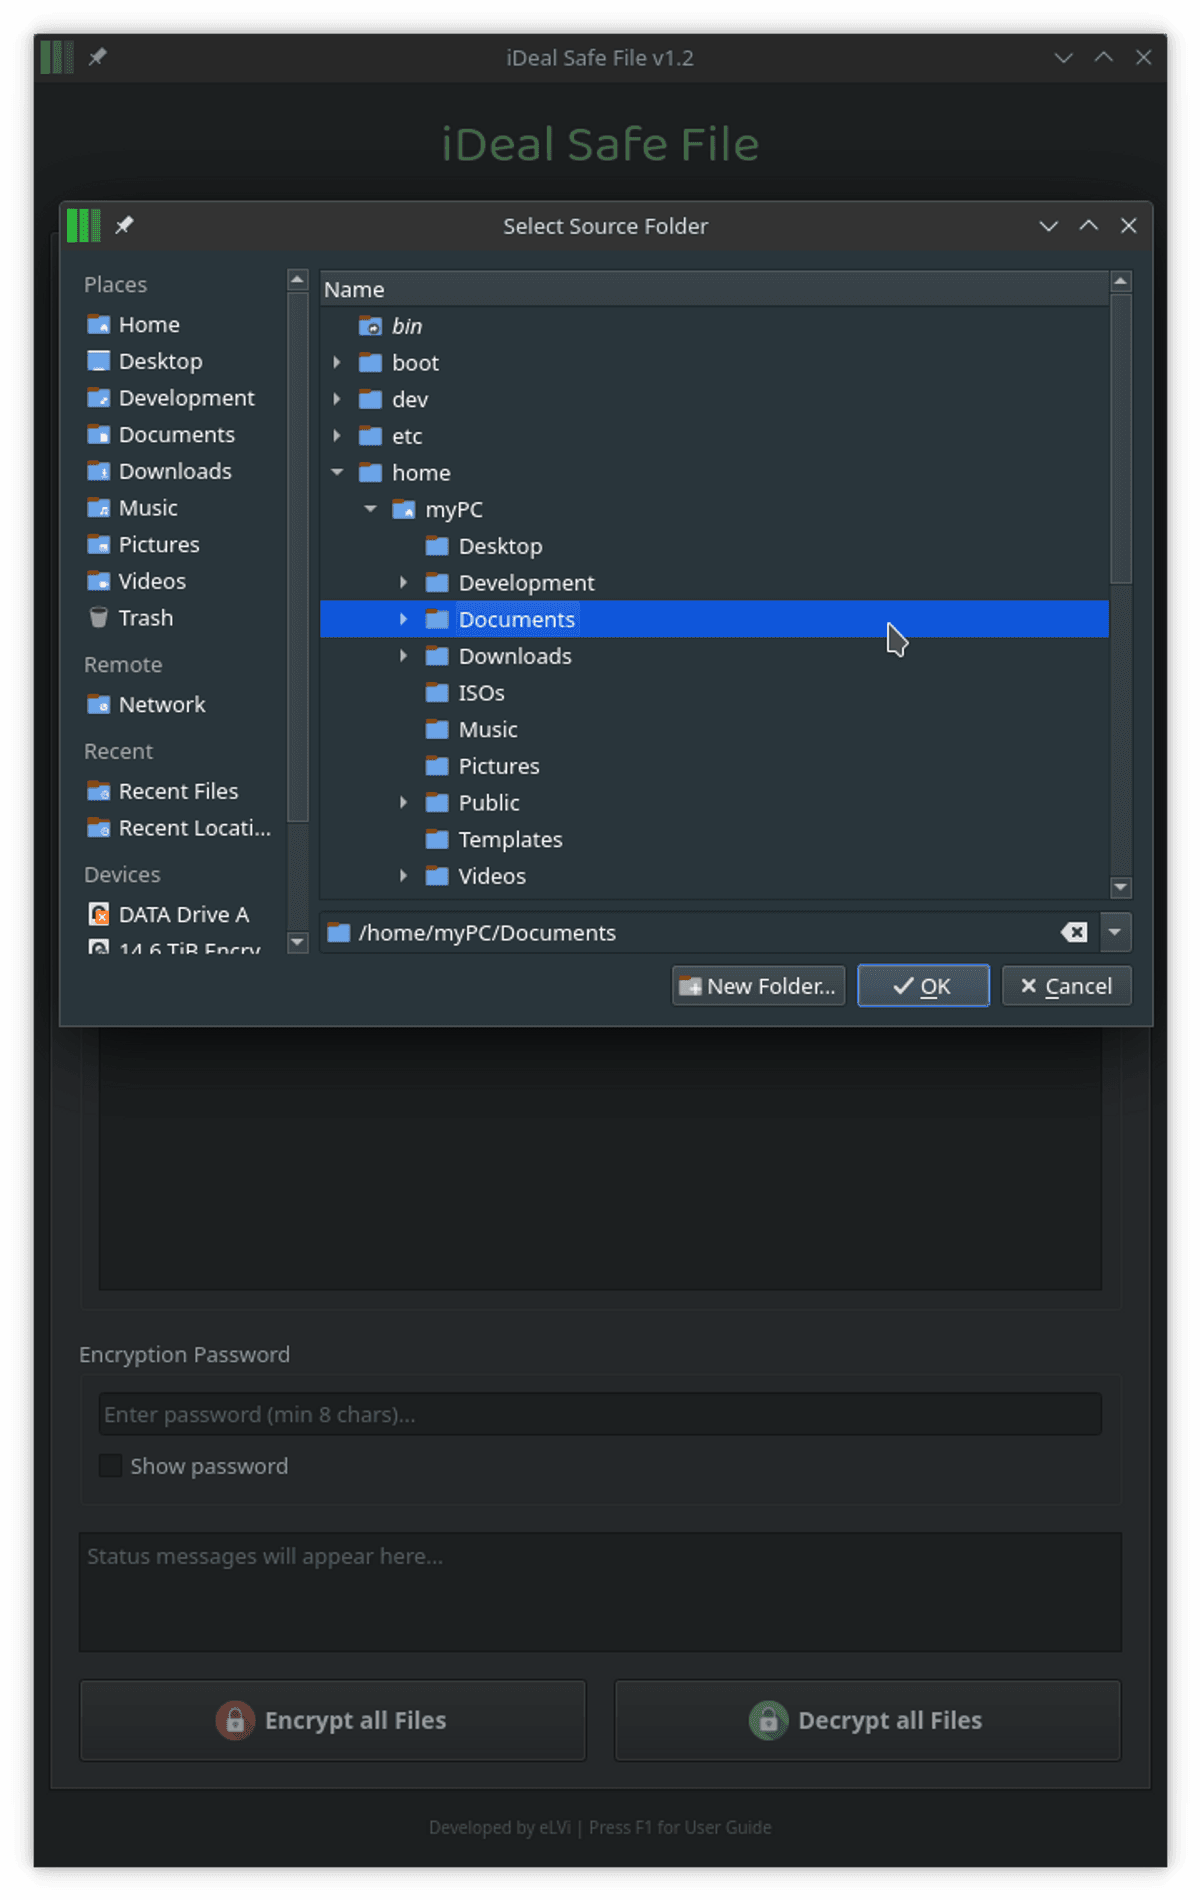Click the Trash icon in Places

click(x=98, y=618)
